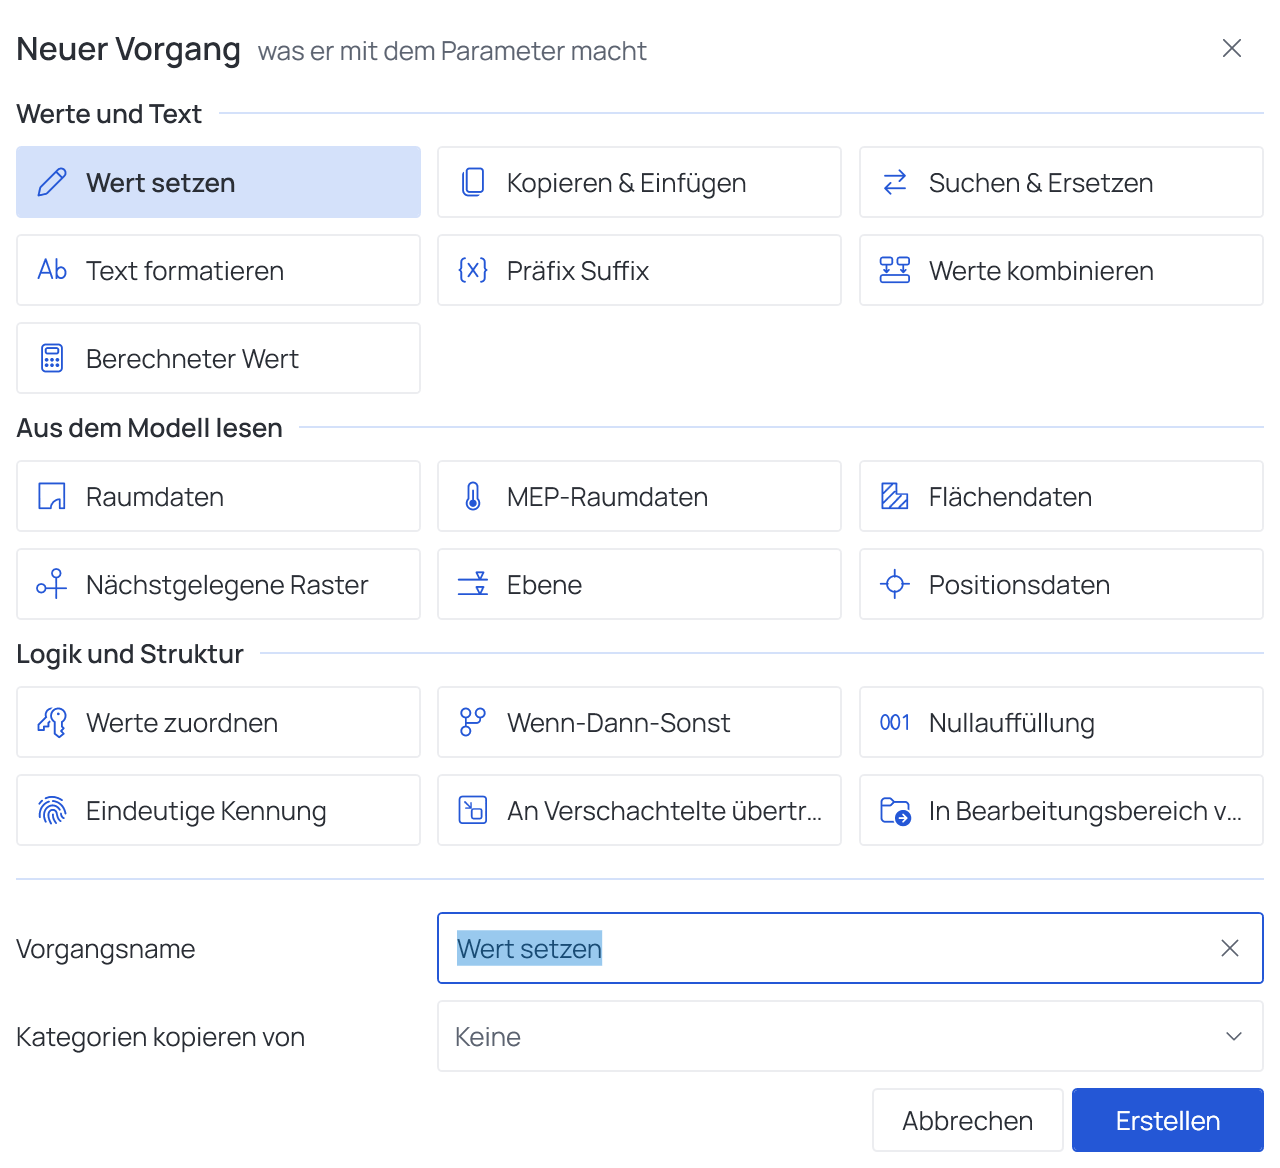Viewport: 1280px width, 1168px height.
Task: Click the clipboard icon of Kopieren & Einfügen
Action: tap(473, 182)
